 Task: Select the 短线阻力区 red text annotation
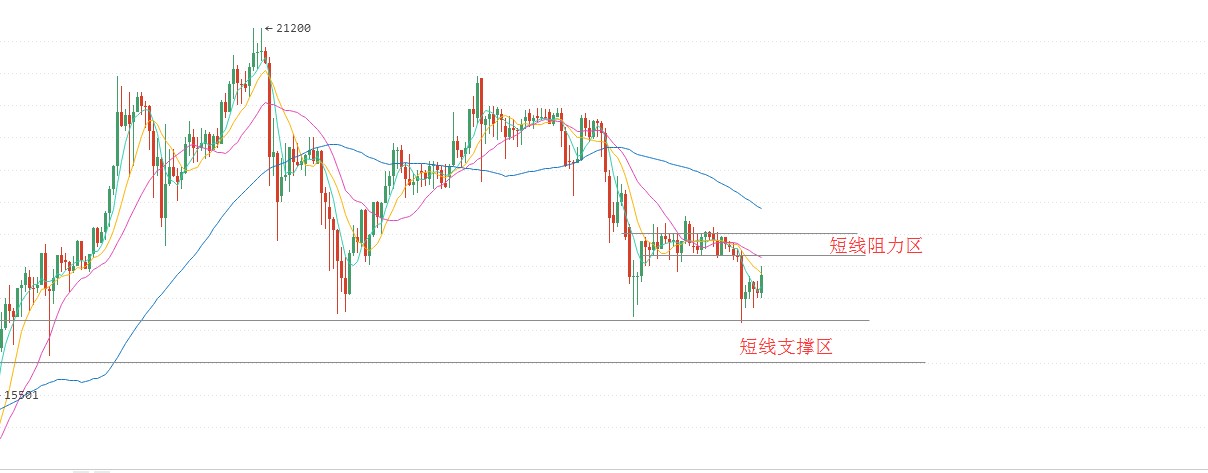(876, 245)
